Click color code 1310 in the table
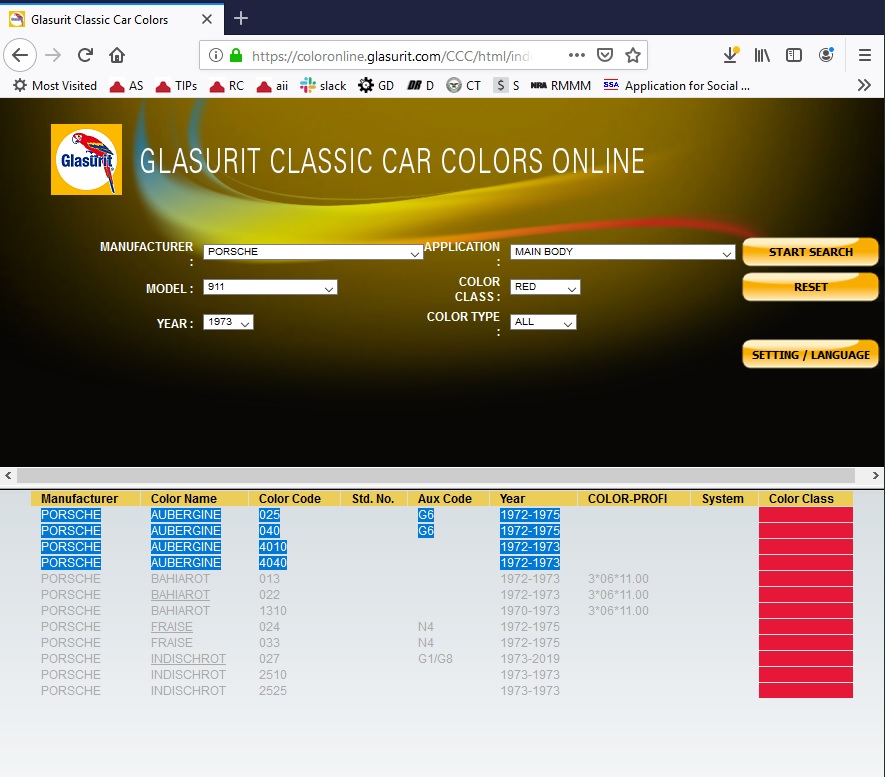The image size is (885, 777). (x=273, y=611)
